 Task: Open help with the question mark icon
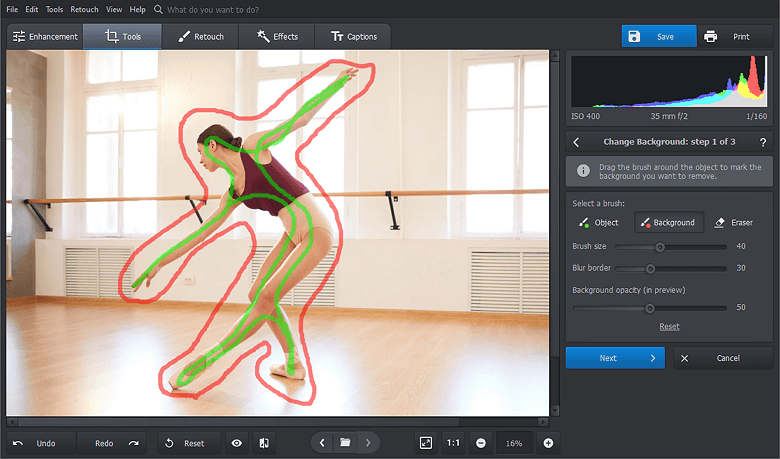coord(763,142)
